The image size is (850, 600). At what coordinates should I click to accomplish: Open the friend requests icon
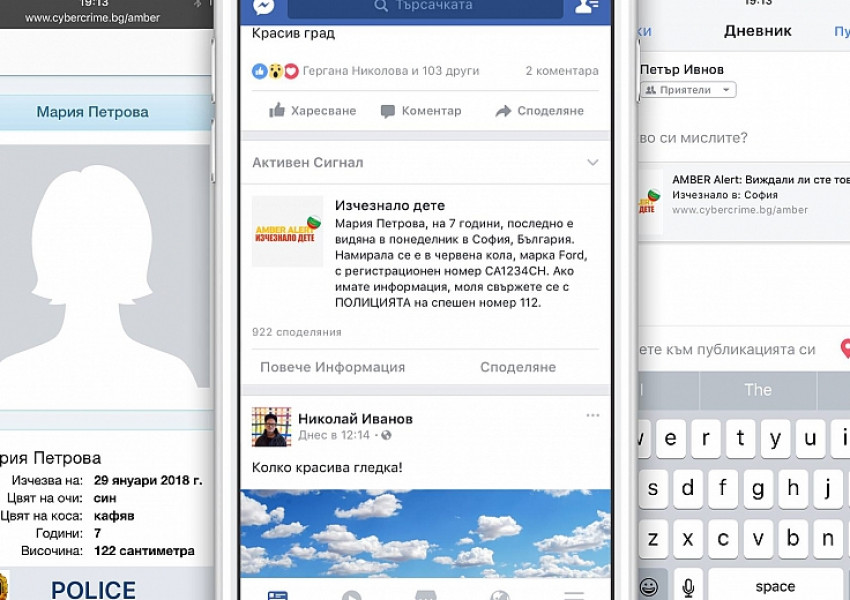(586, 7)
